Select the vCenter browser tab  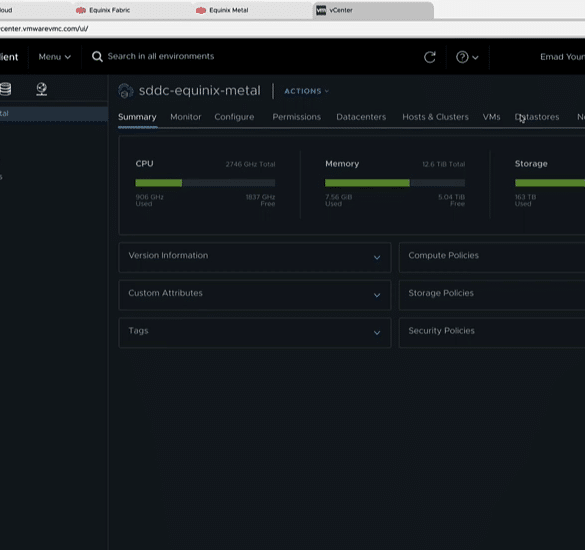tap(373, 10)
